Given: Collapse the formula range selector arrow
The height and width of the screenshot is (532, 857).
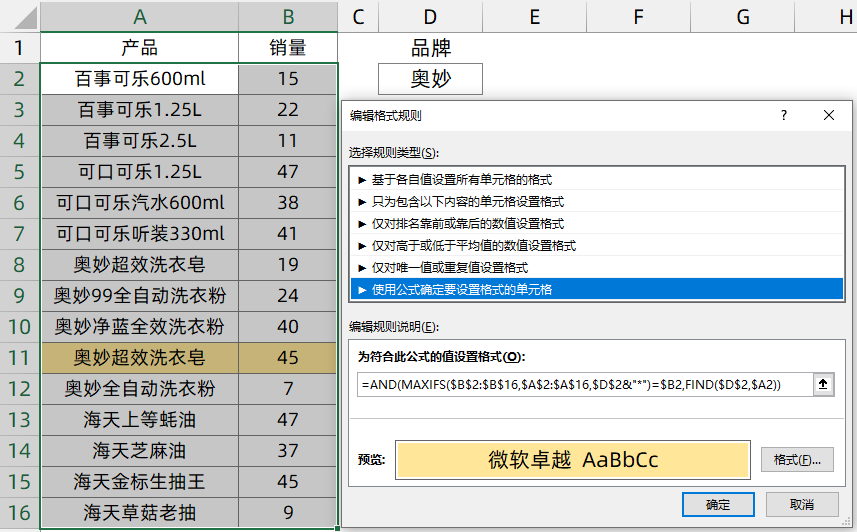Looking at the screenshot, I should pos(823,384).
